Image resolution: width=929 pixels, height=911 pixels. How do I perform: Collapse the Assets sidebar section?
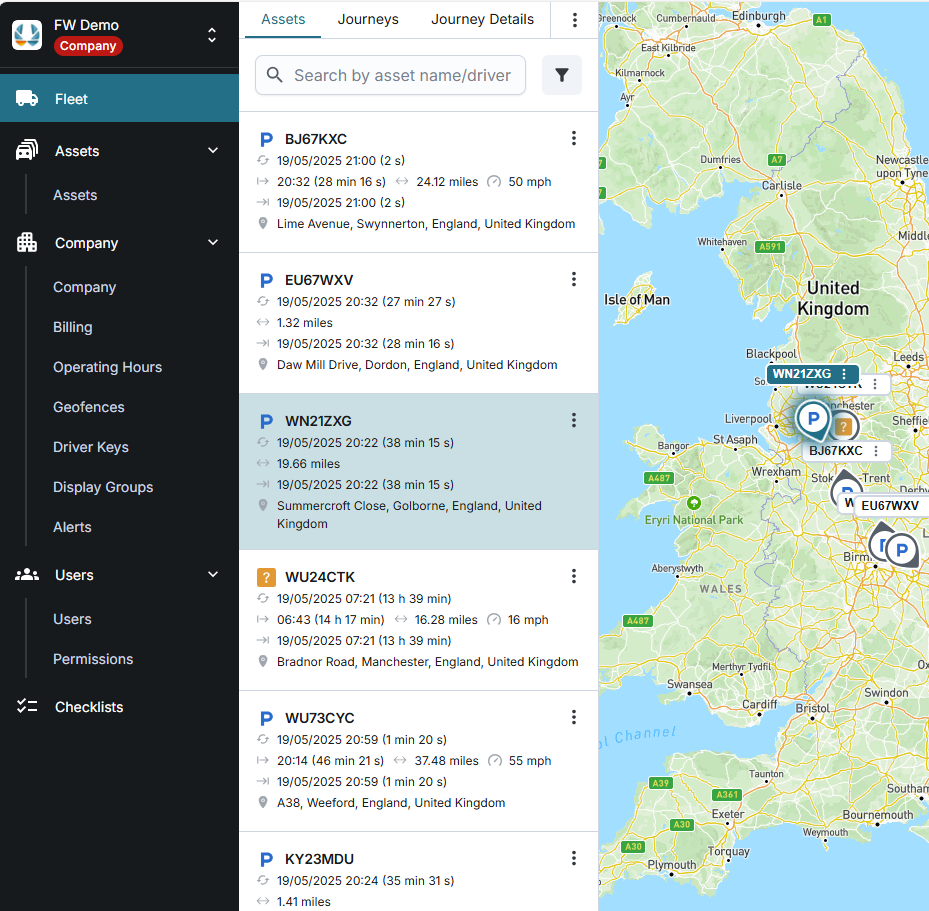(x=212, y=151)
